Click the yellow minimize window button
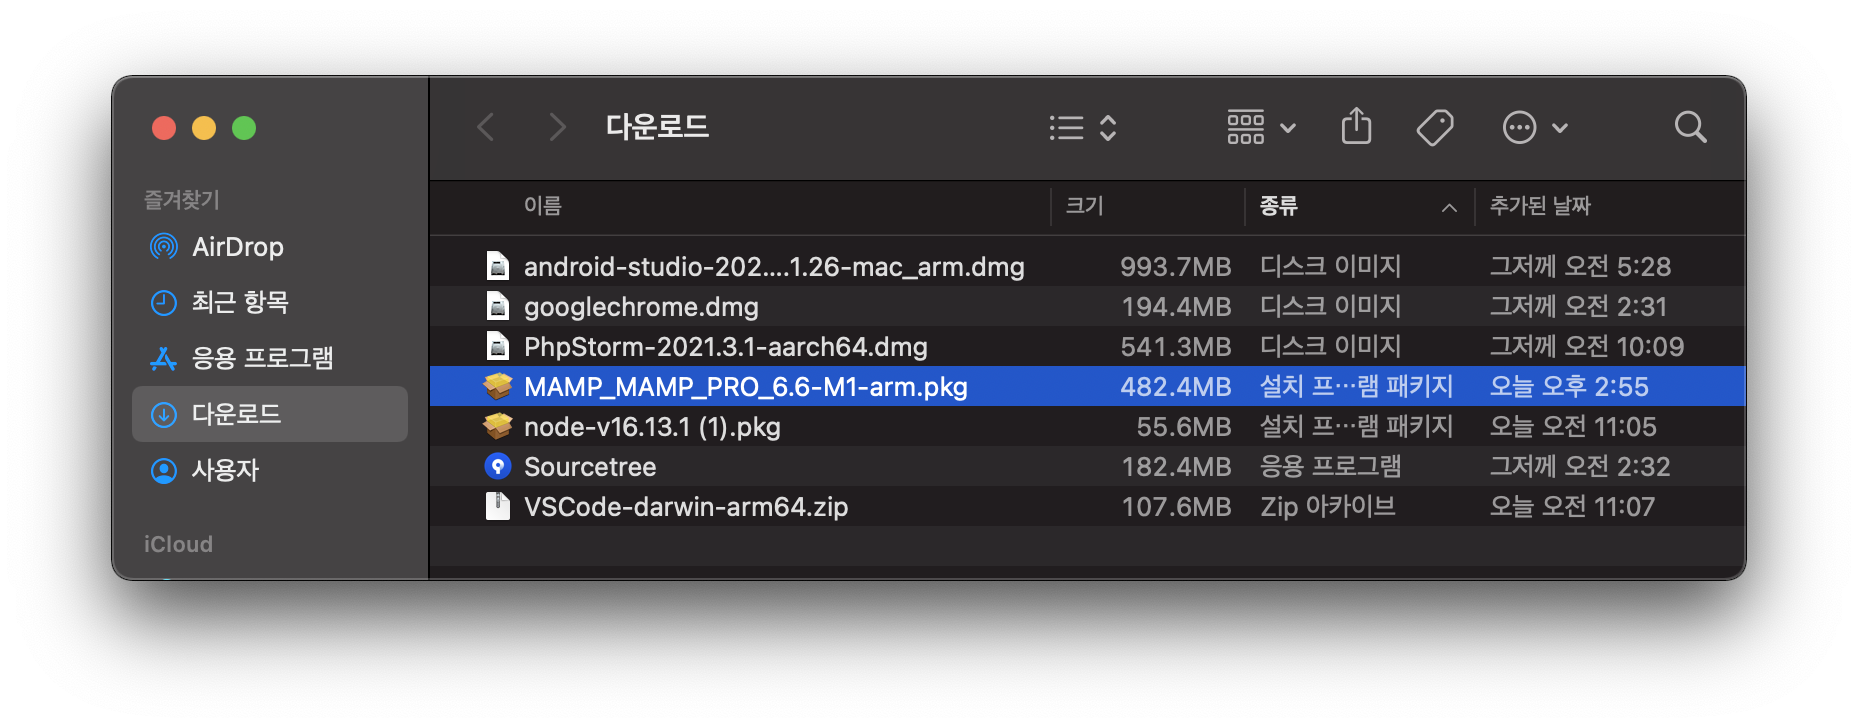The width and height of the screenshot is (1858, 728). (x=204, y=128)
